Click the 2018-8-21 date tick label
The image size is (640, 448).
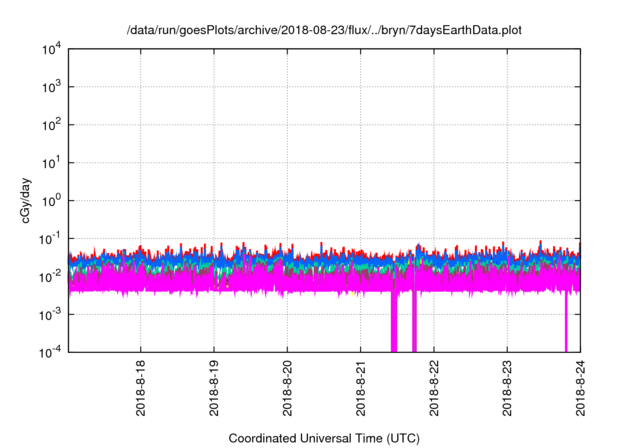(x=360, y=388)
